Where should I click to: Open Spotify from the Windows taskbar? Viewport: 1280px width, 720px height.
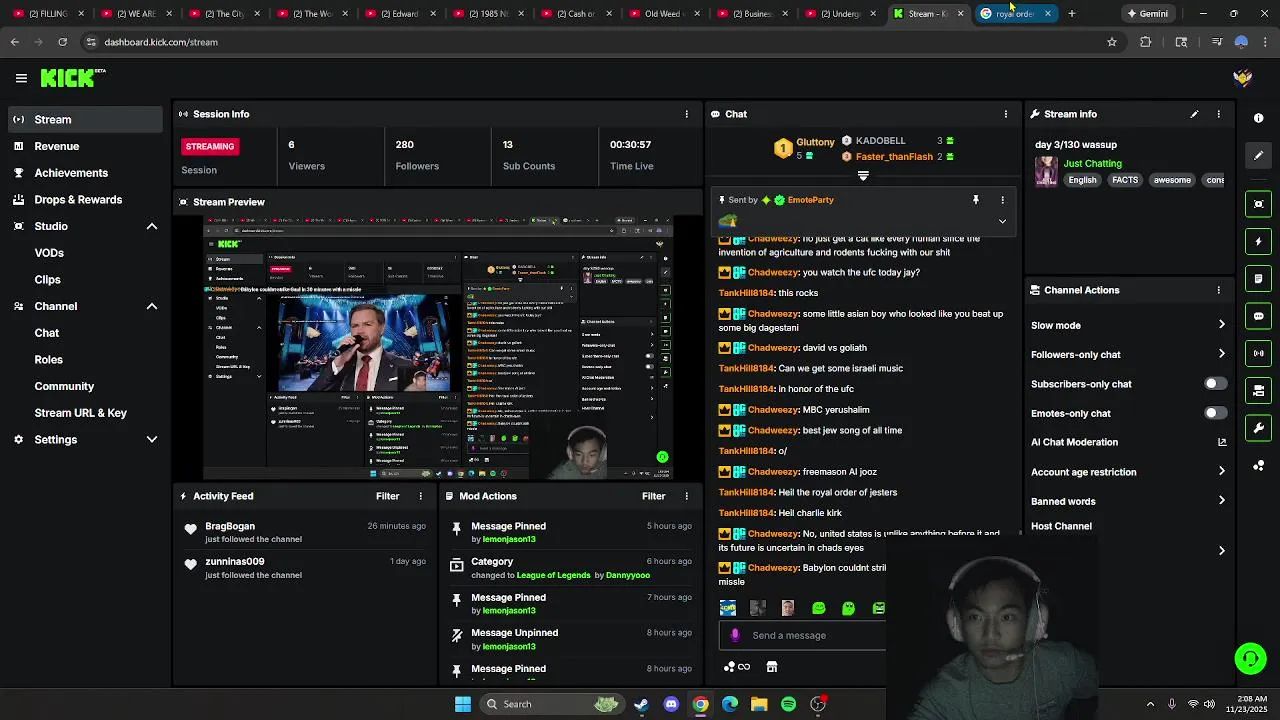[788, 704]
